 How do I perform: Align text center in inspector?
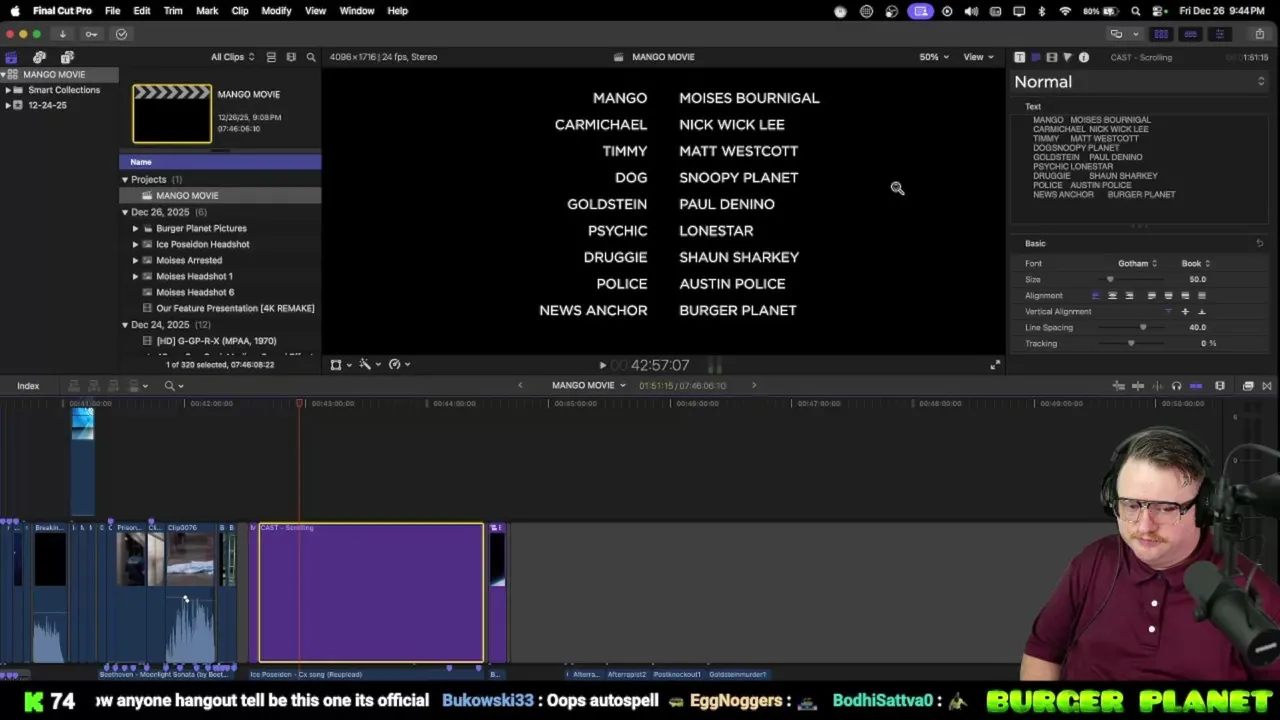tap(1112, 296)
